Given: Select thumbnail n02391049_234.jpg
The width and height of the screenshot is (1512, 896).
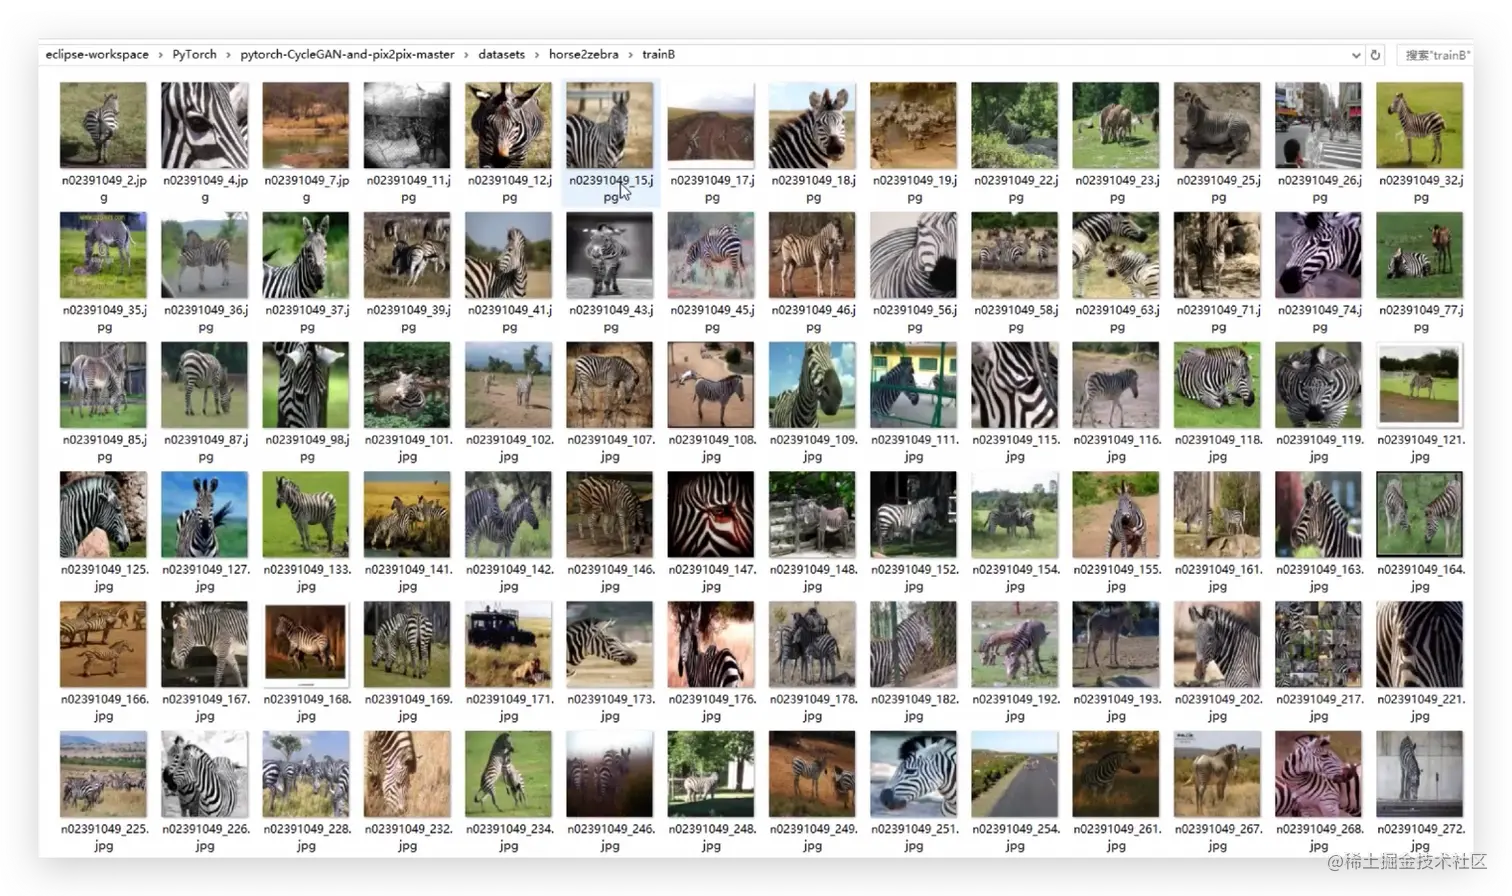Looking at the screenshot, I should [508, 774].
